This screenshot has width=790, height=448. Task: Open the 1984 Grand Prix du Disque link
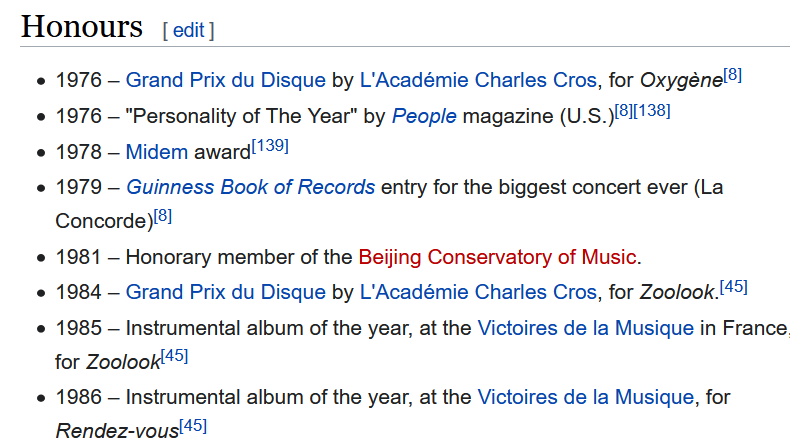point(225,292)
